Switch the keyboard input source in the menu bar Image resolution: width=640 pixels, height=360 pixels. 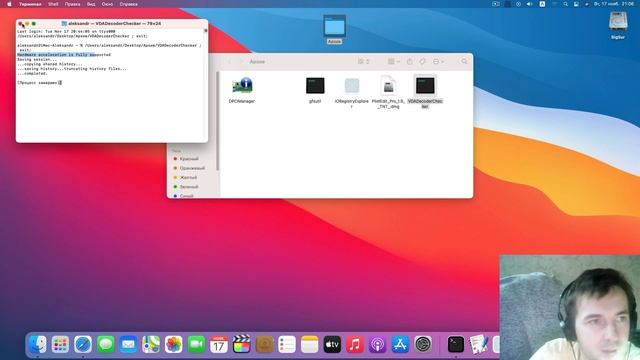click(542, 4)
